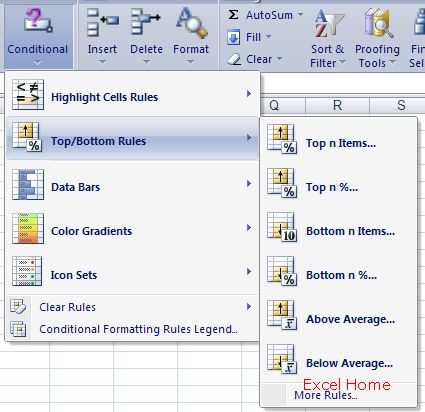Viewport: 425px width, 412px height.
Task: Choose Bottom n % menu entry
Action: (339, 275)
